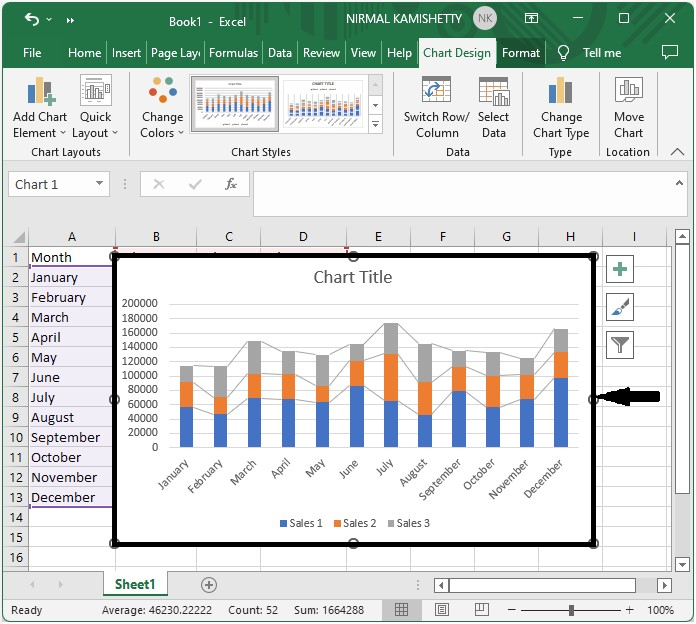Screen dimensions: 696x624
Task: Open the File menu
Action: [x=32, y=53]
